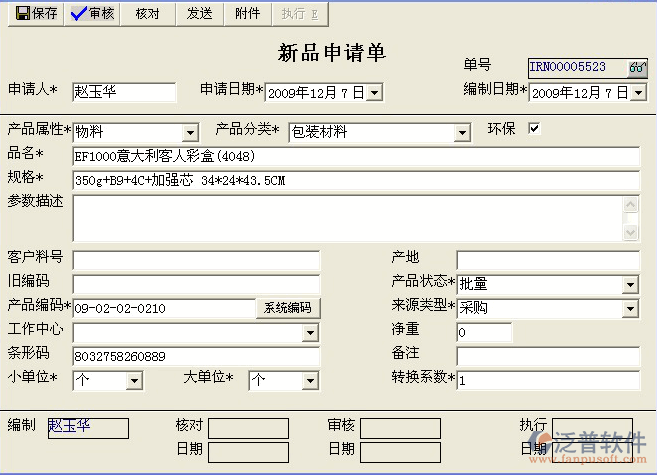Screen dimensions: 657x475
Task: Expand the 产品状态 dropdown
Action: (630, 285)
